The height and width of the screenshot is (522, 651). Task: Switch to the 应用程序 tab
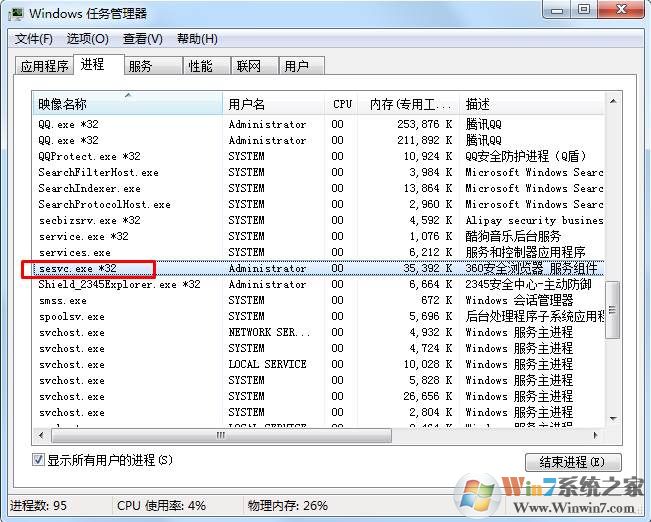(x=44, y=66)
